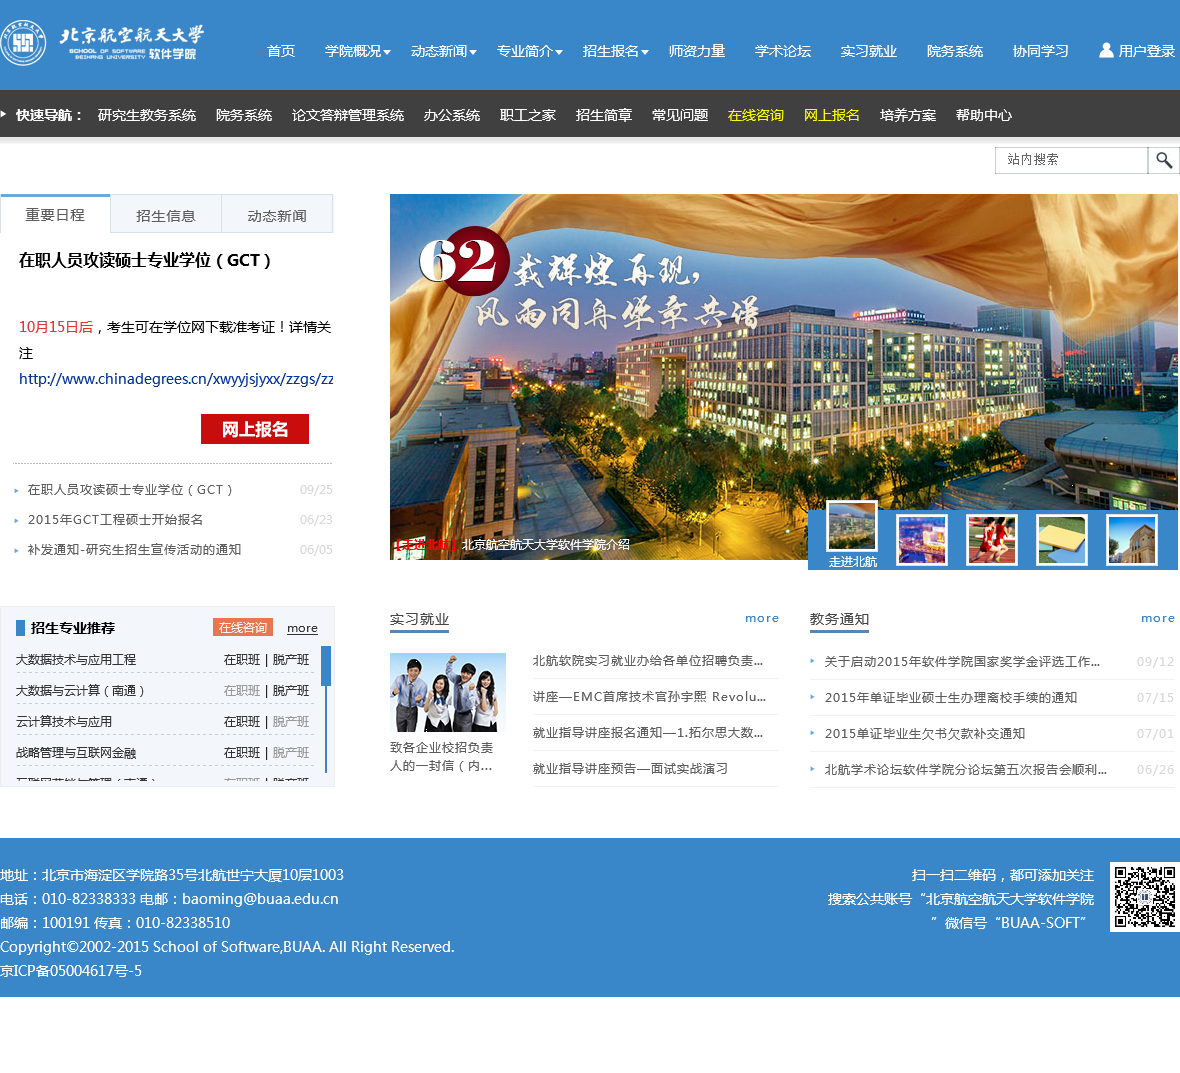Switch to the 招生信息 tab
This screenshot has width=1180, height=1073.
[166, 215]
